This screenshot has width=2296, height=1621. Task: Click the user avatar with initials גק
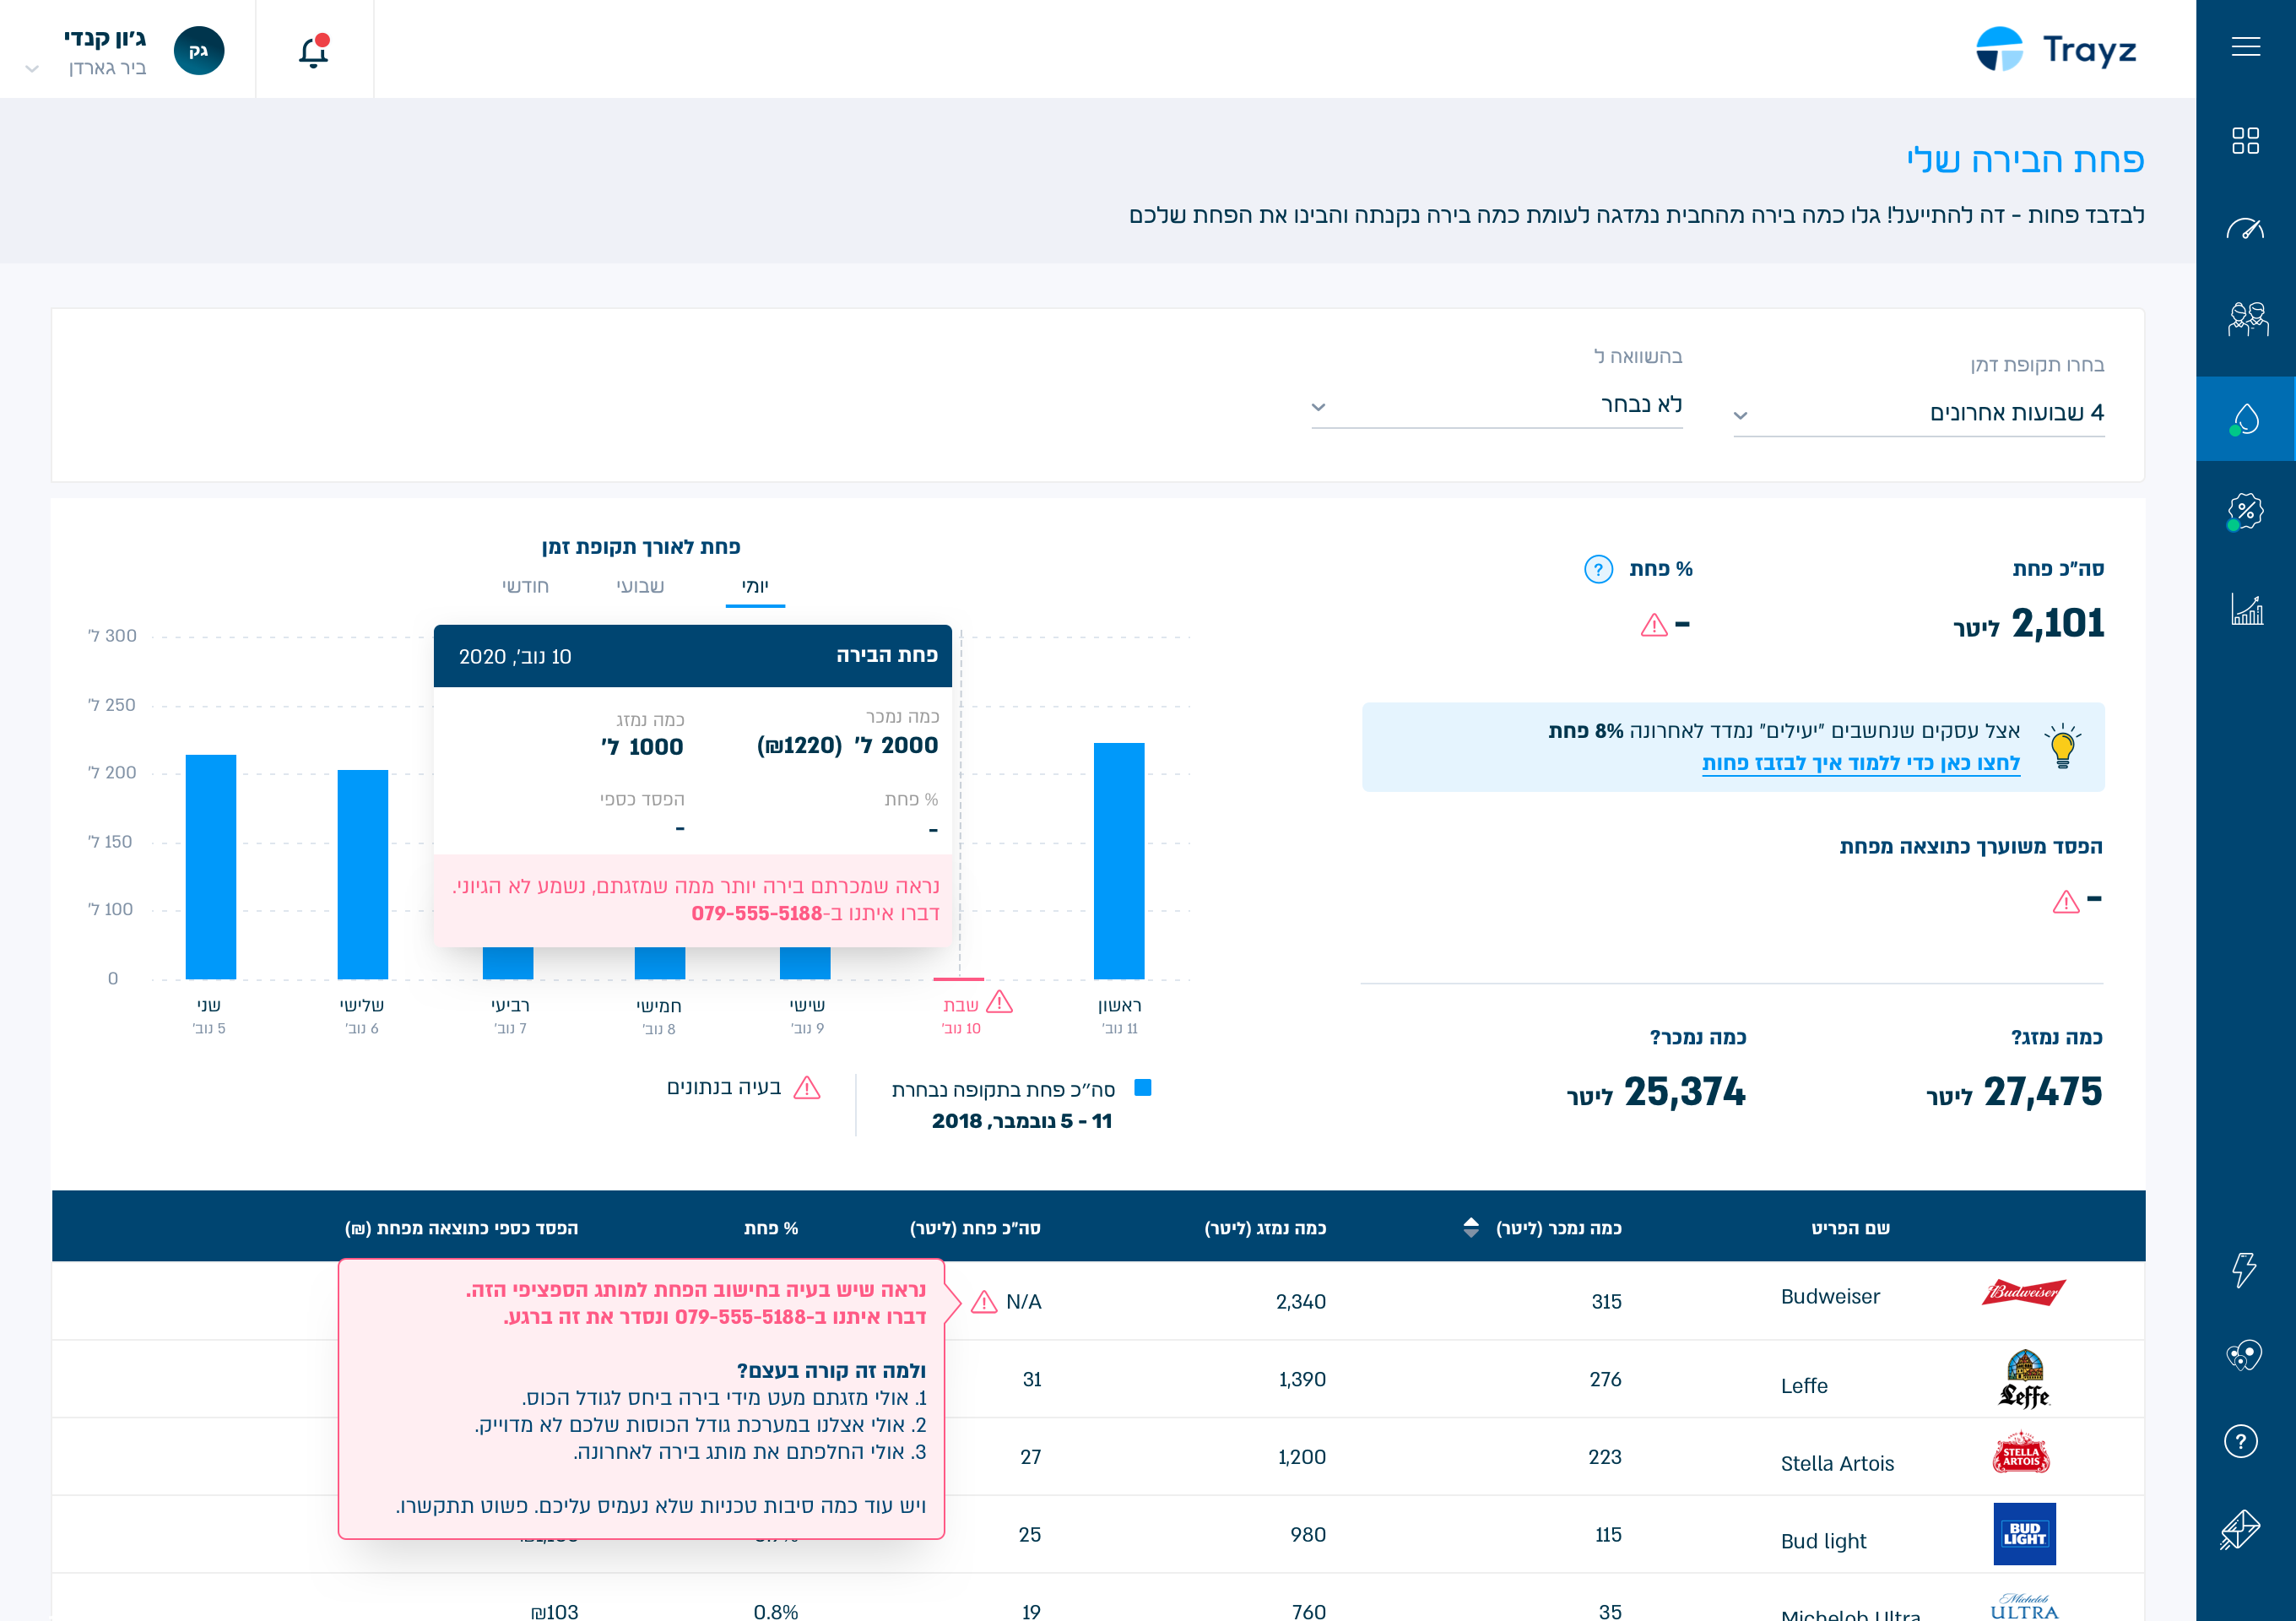[198, 50]
